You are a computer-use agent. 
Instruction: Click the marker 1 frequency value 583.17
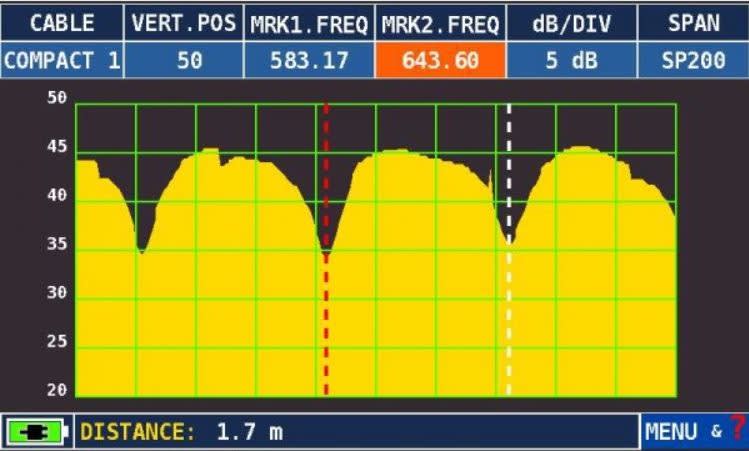[308, 61]
